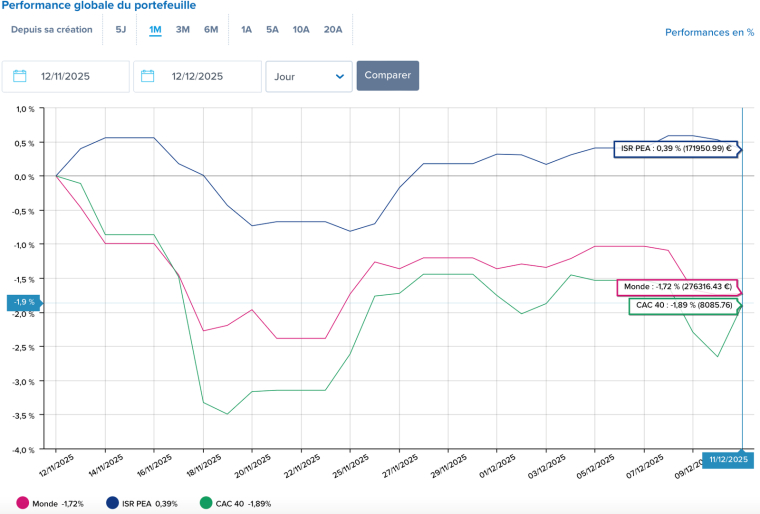Choose the 1A time range
This screenshot has width=760, height=514.
pyautogui.click(x=246, y=29)
